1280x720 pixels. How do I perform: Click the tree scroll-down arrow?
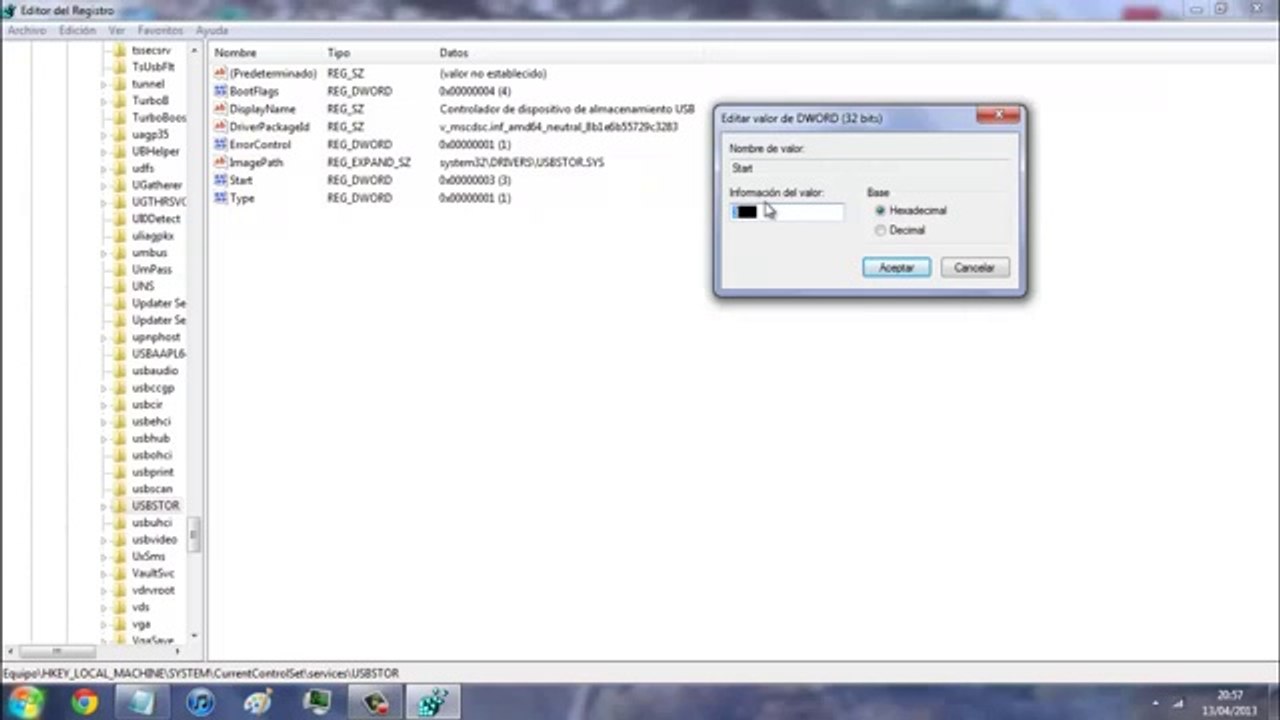[194, 636]
